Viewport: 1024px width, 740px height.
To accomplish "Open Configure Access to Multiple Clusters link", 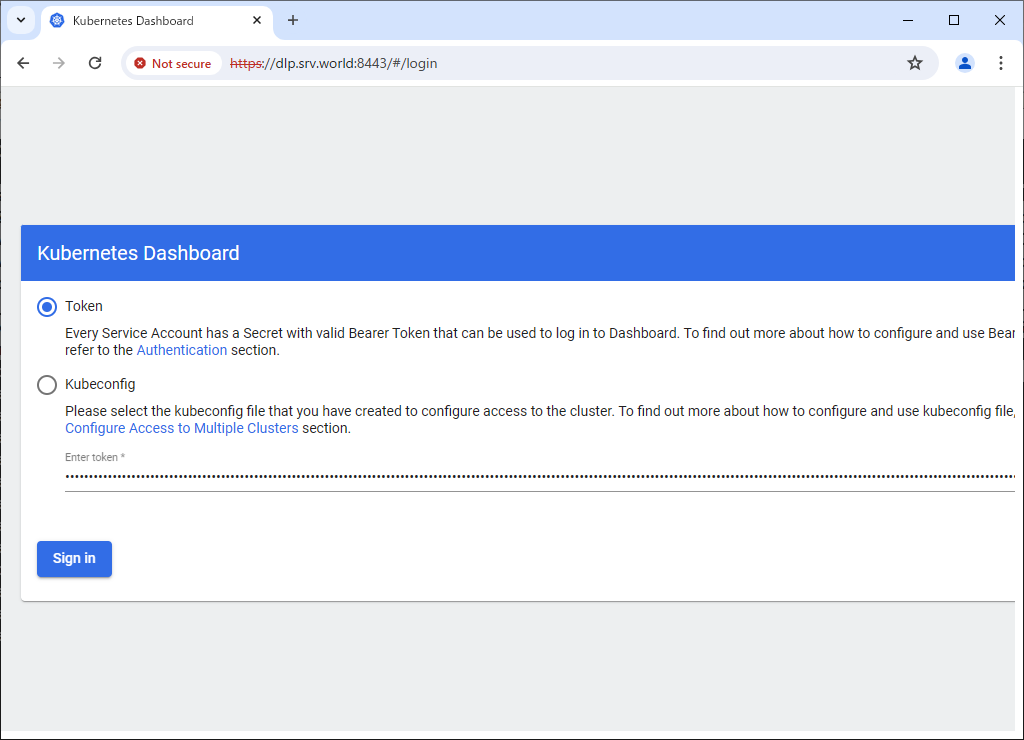I will coord(181,428).
